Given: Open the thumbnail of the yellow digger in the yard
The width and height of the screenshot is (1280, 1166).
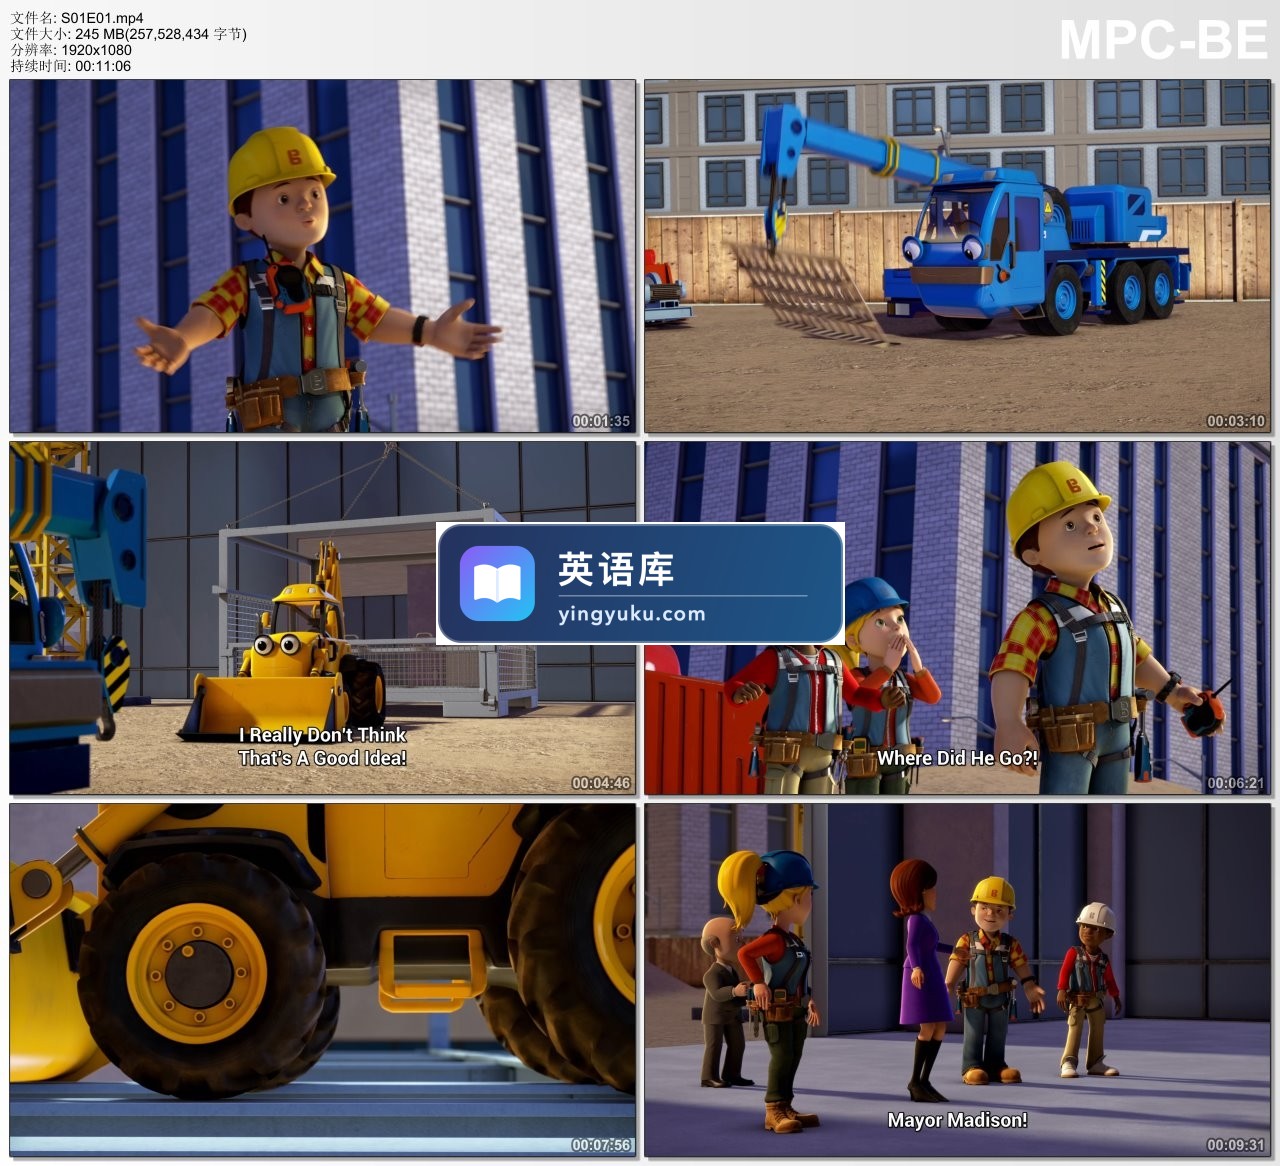Looking at the screenshot, I should click(322, 618).
